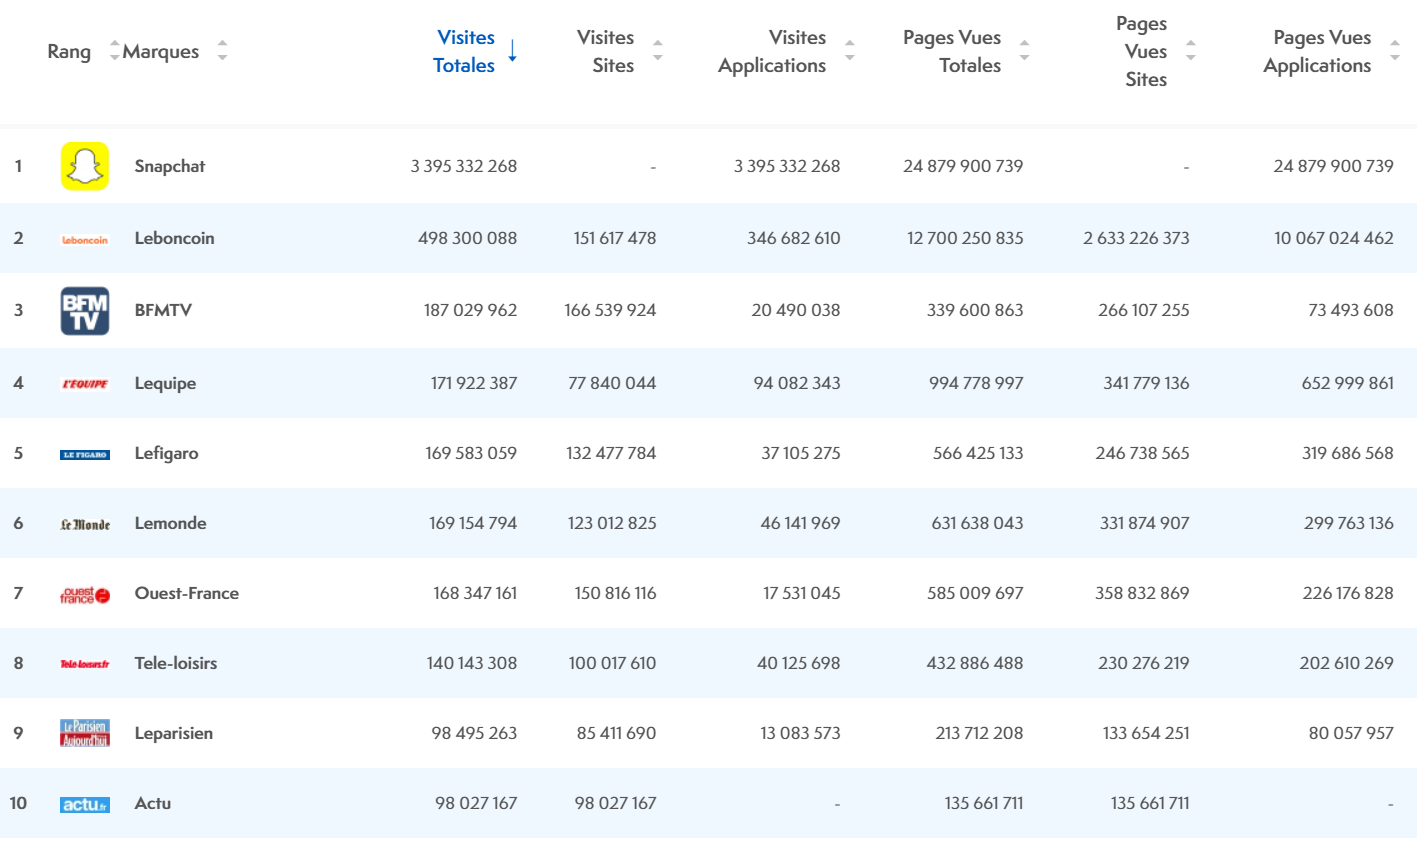Click Snapchat total visits 3 395 332 268
Screen dimensions: 1417x842
click(464, 166)
